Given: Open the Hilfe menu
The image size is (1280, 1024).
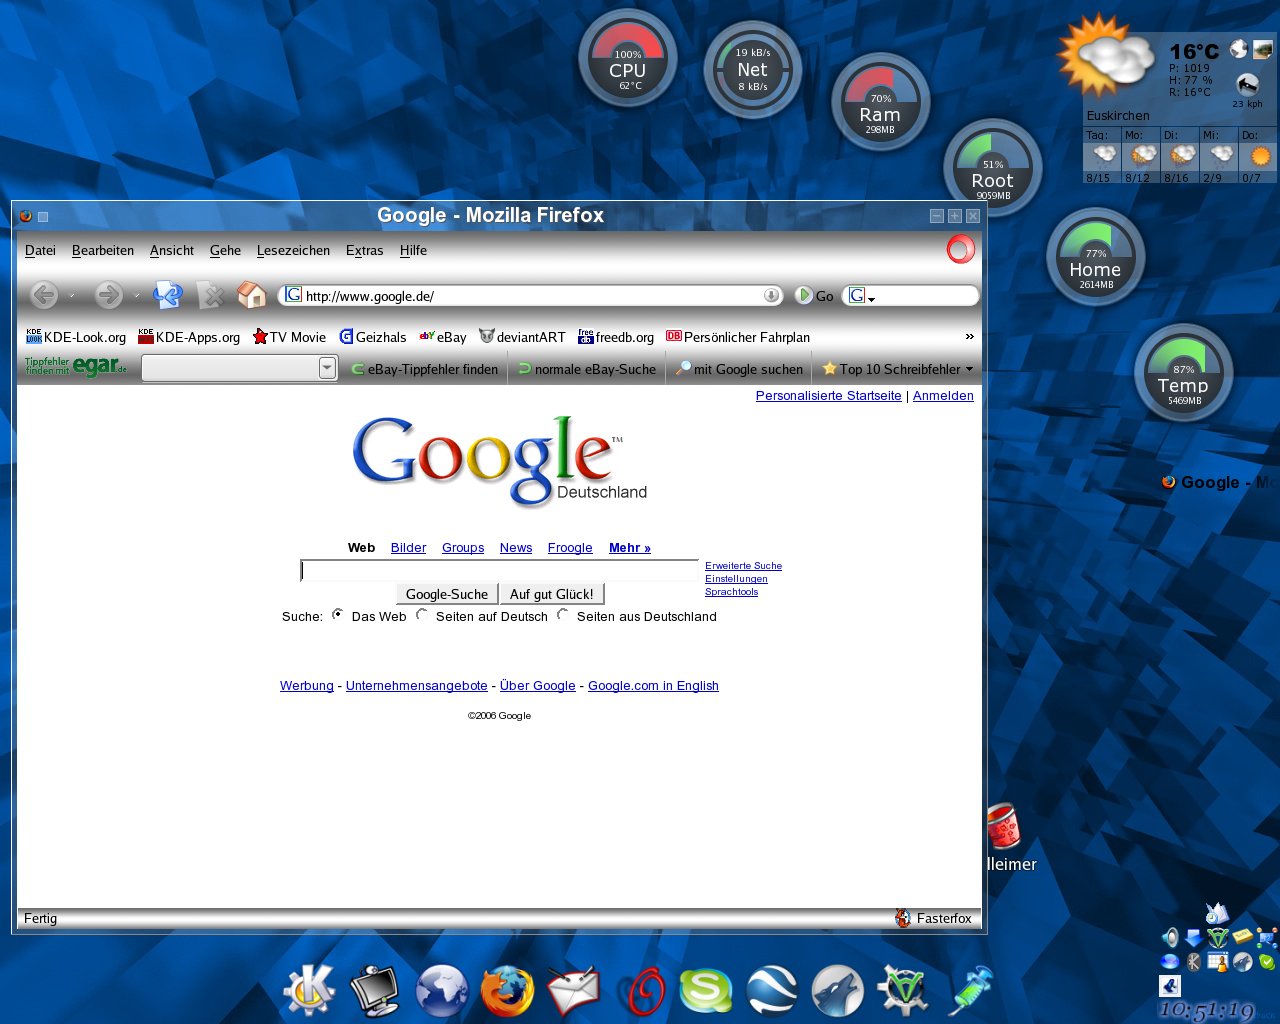Looking at the screenshot, I should [x=413, y=250].
